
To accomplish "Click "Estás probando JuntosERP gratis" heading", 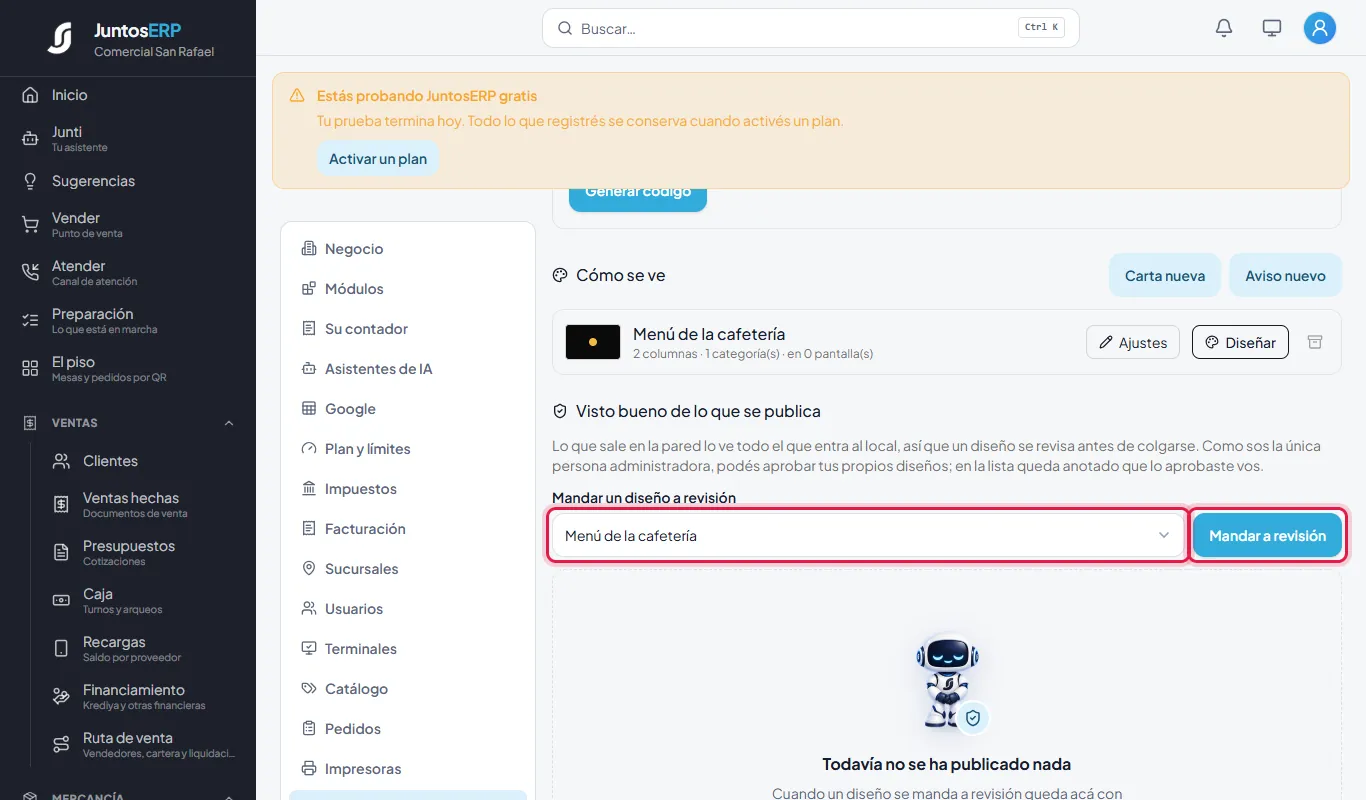I will 427,96.
